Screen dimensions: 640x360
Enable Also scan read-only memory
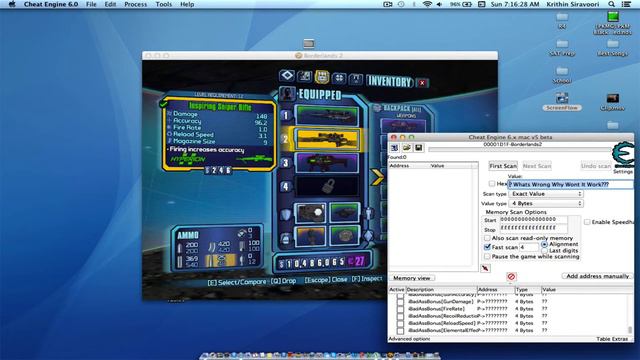487,238
